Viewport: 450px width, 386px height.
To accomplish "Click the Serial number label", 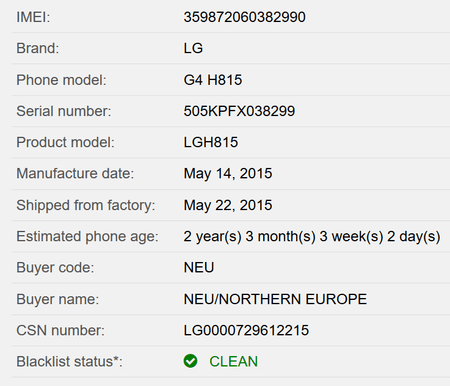I will (x=64, y=111).
